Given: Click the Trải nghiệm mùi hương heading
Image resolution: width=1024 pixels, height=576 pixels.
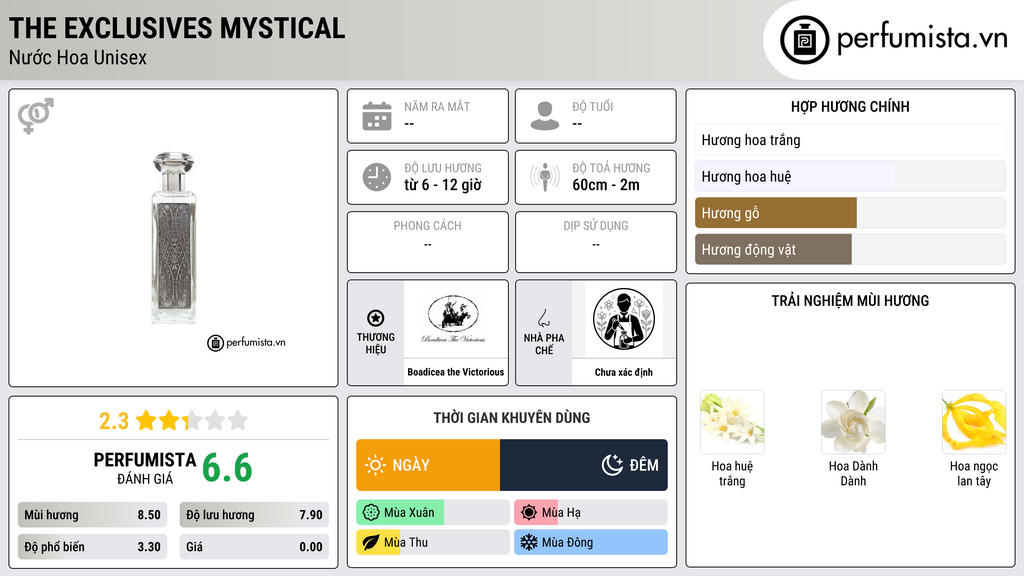Looking at the screenshot, I should click(x=850, y=301).
